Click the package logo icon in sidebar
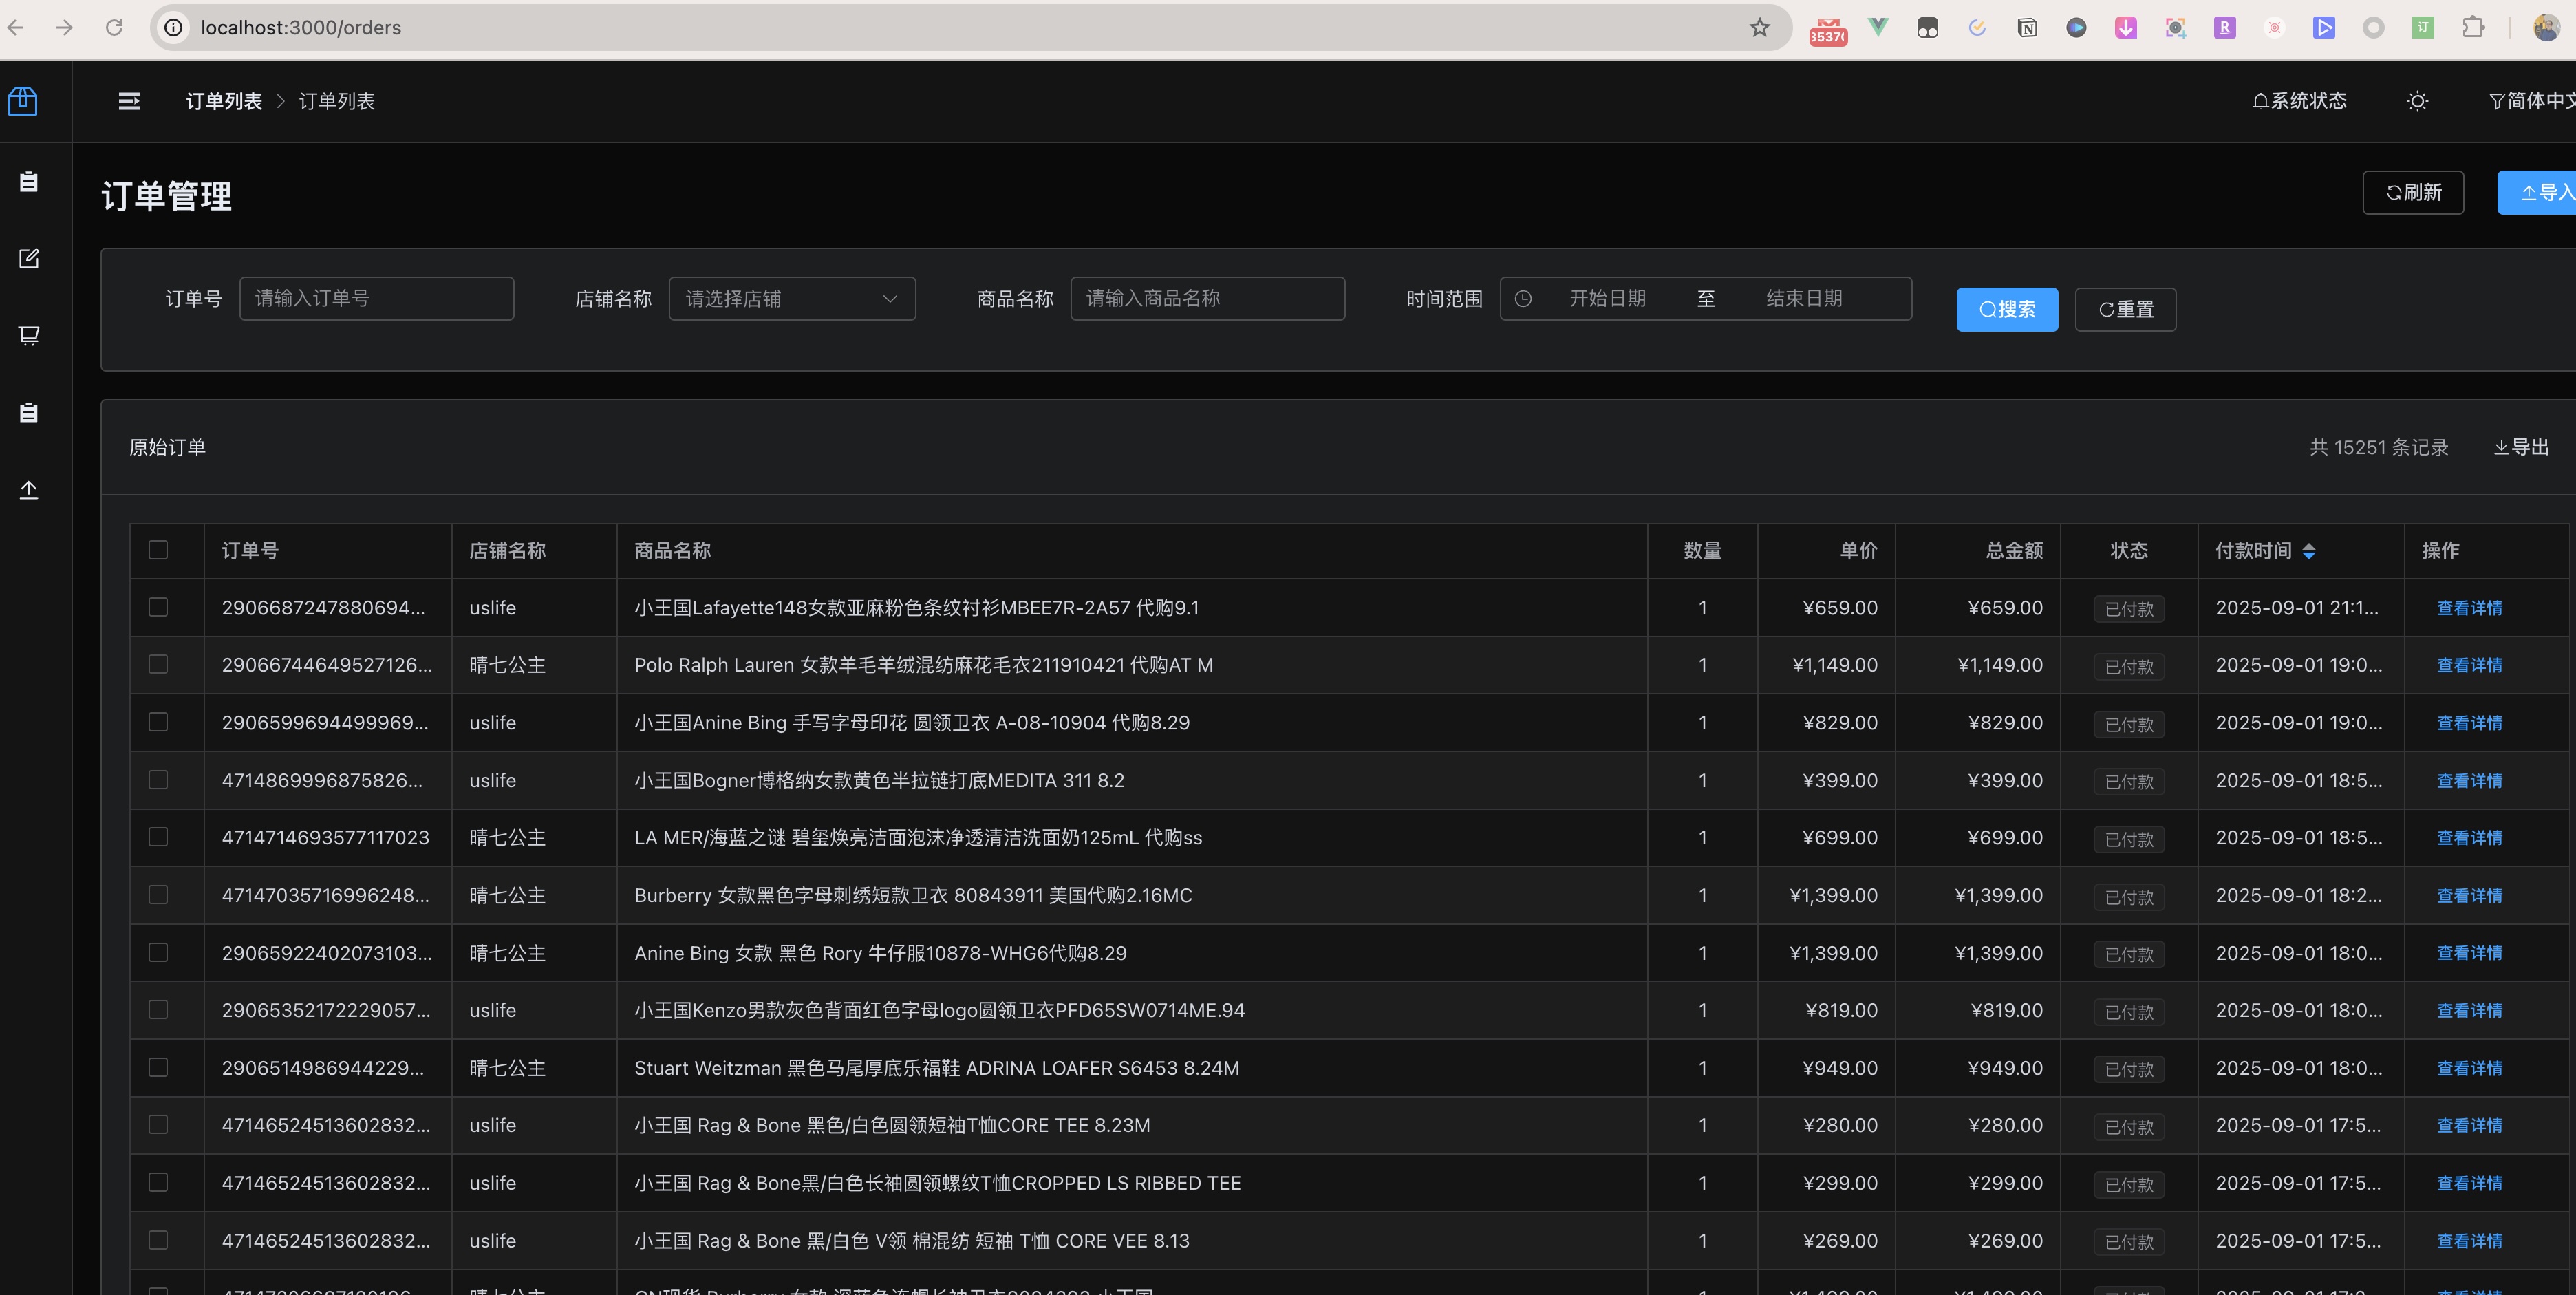2576x1295 pixels. [23, 101]
